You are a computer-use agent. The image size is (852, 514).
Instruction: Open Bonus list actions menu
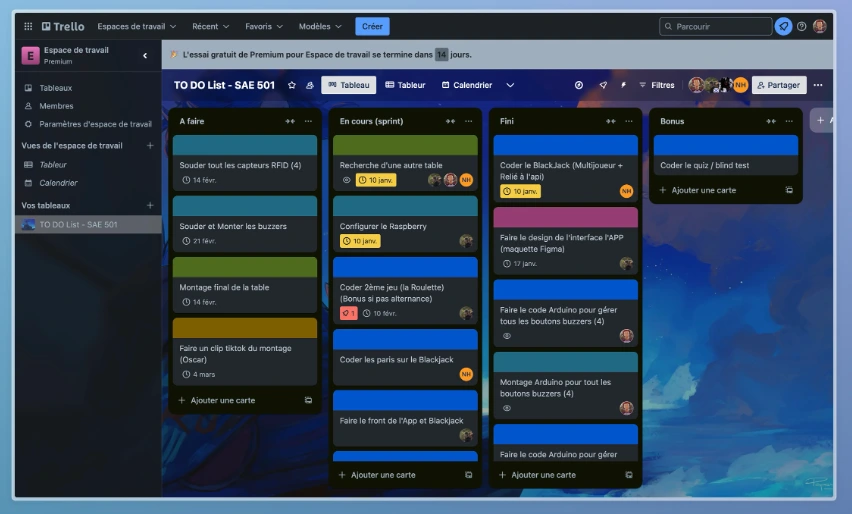(x=789, y=121)
